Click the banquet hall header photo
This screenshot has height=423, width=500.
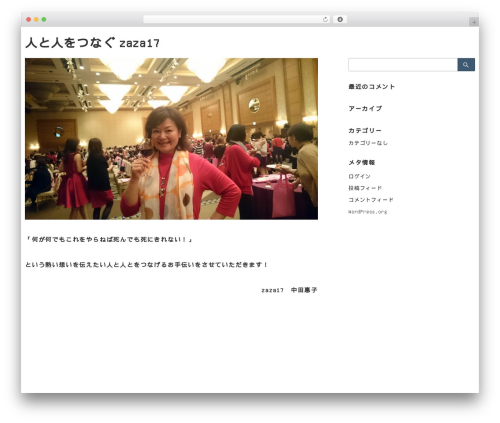coord(171,139)
